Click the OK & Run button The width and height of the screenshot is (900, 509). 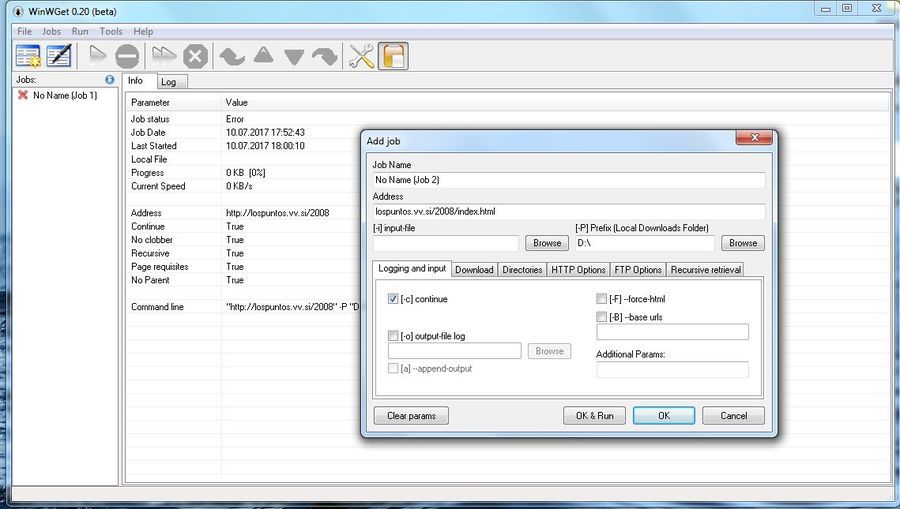pyautogui.click(x=595, y=415)
